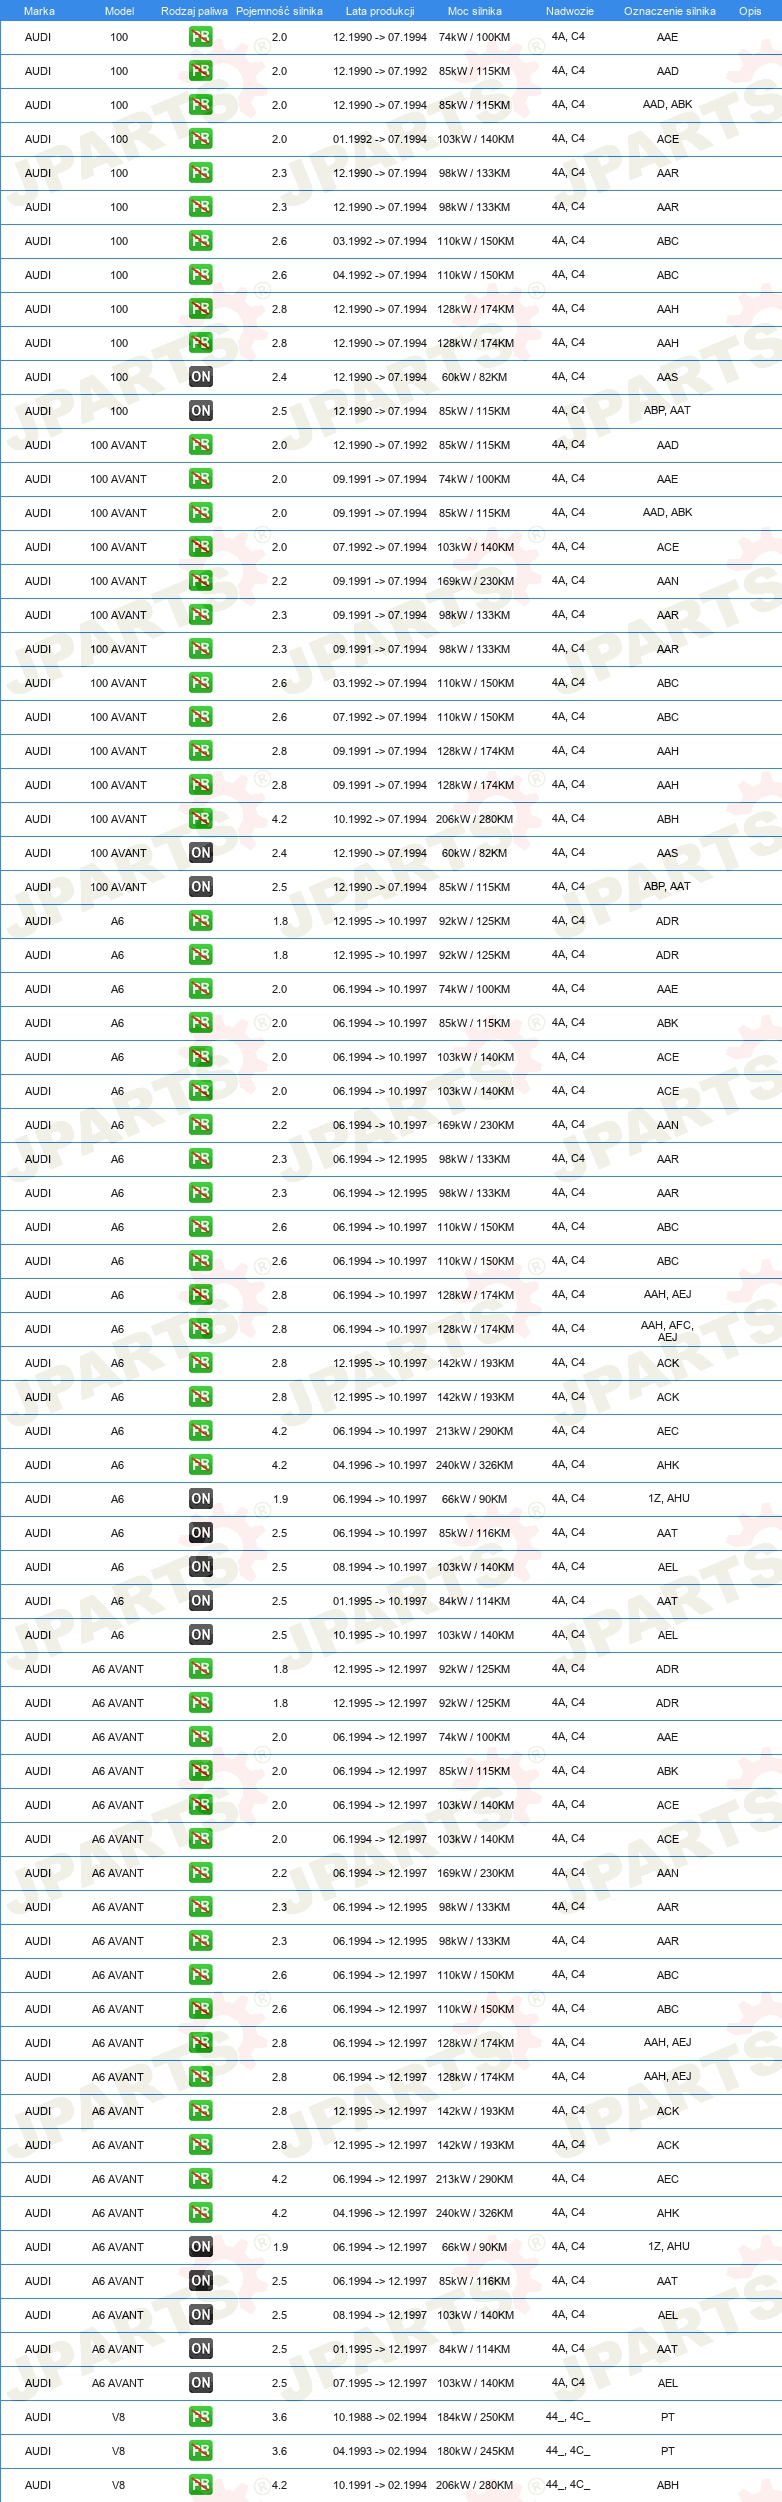Click '213kW / 290KM' in A6 AVANT row
Image resolution: width=782 pixels, height=2502 pixels.
pyautogui.click(x=475, y=2179)
